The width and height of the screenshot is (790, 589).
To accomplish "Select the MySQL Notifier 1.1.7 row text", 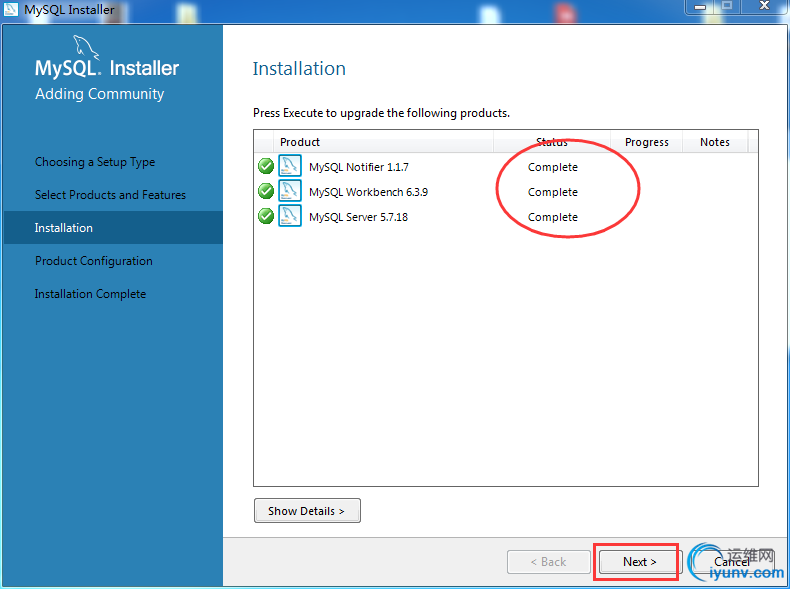I will pyautogui.click(x=359, y=167).
